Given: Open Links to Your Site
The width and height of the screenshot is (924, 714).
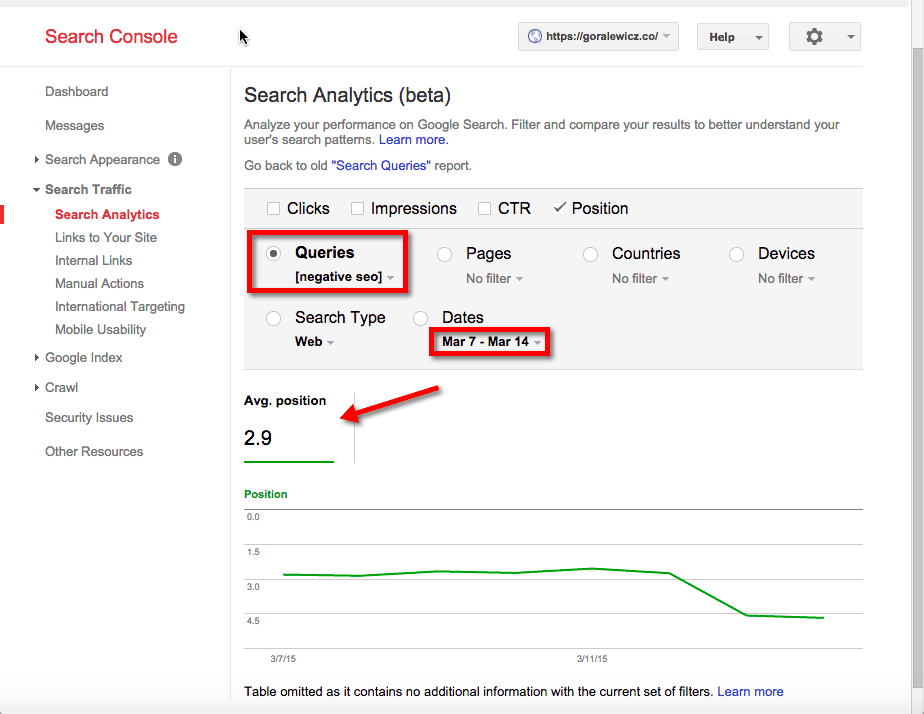Looking at the screenshot, I should (x=105, y=237).
